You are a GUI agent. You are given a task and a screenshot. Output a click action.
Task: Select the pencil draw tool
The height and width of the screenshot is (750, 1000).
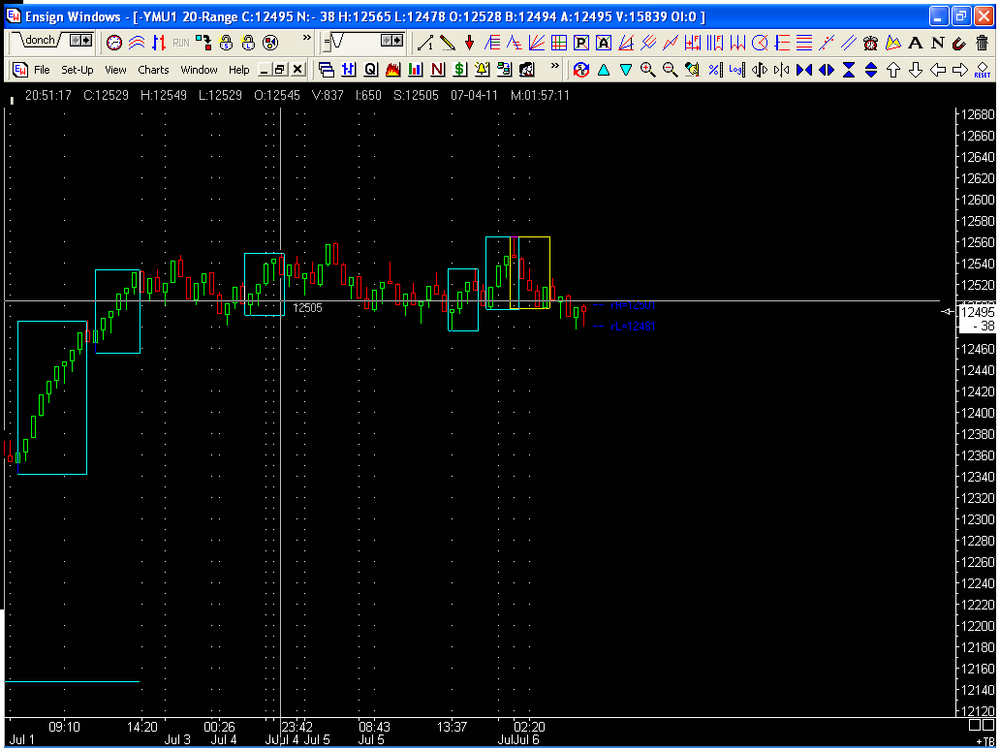pos(448,43)
